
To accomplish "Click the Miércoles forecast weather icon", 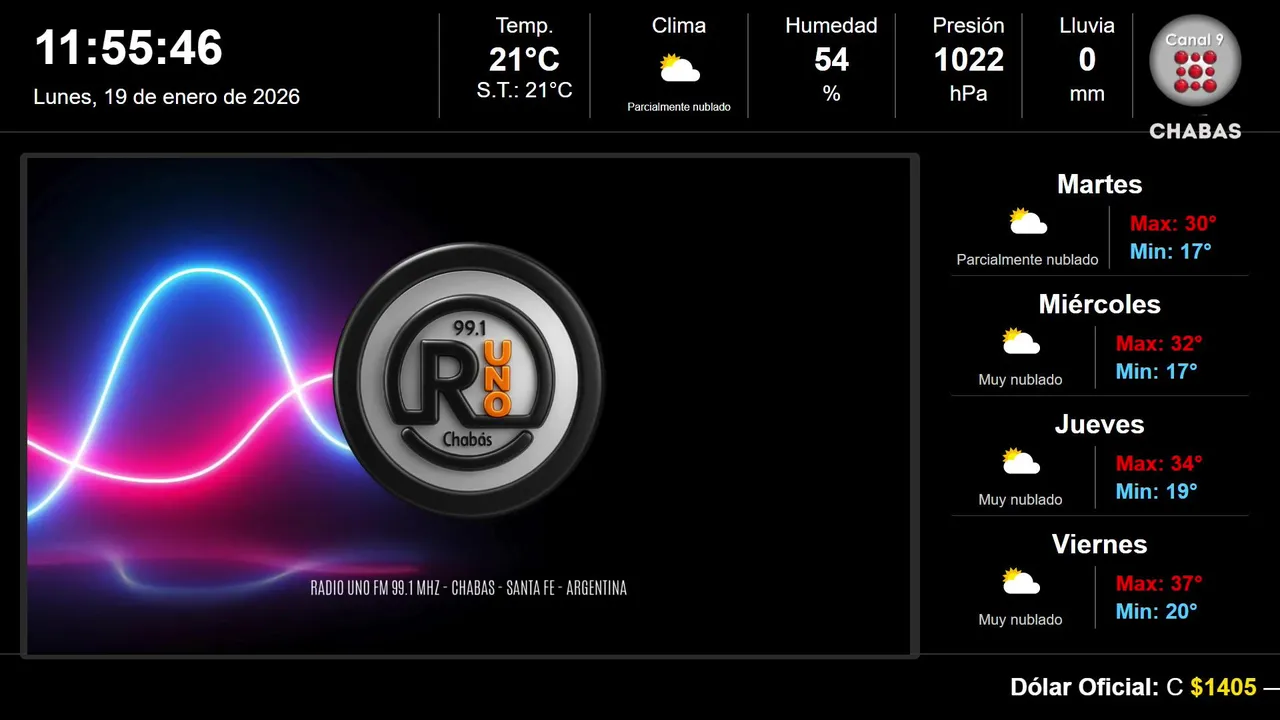I will coord(1021,341).
